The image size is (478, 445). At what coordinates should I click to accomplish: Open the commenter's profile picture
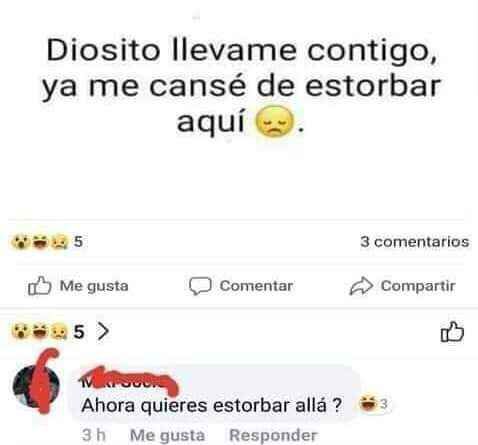click(x=36, y=386)
